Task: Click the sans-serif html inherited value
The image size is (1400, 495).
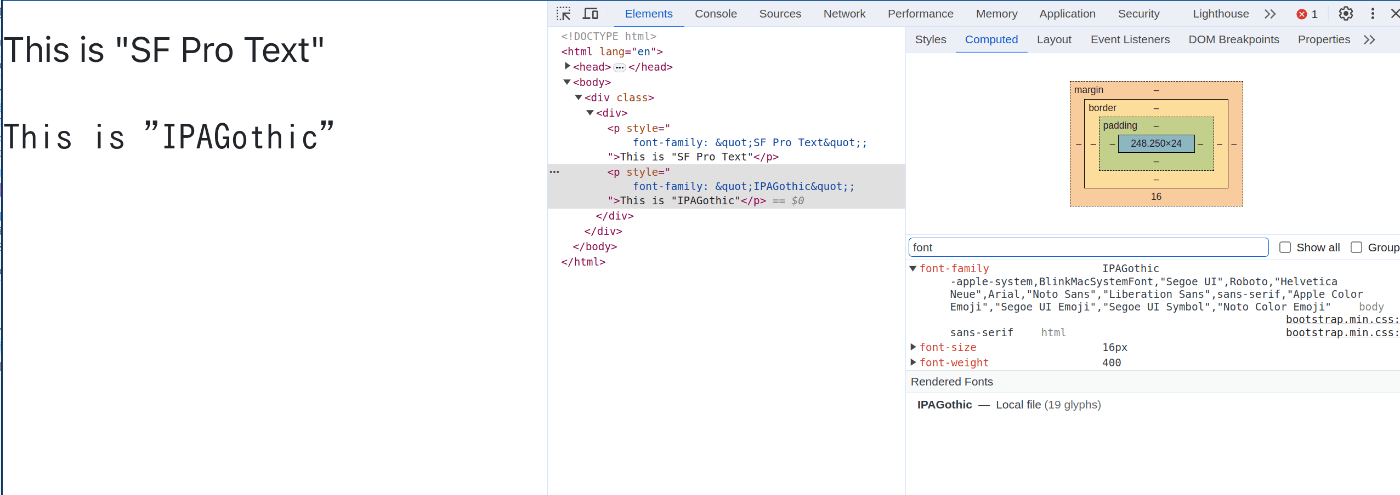Action: tap(982, 333)
